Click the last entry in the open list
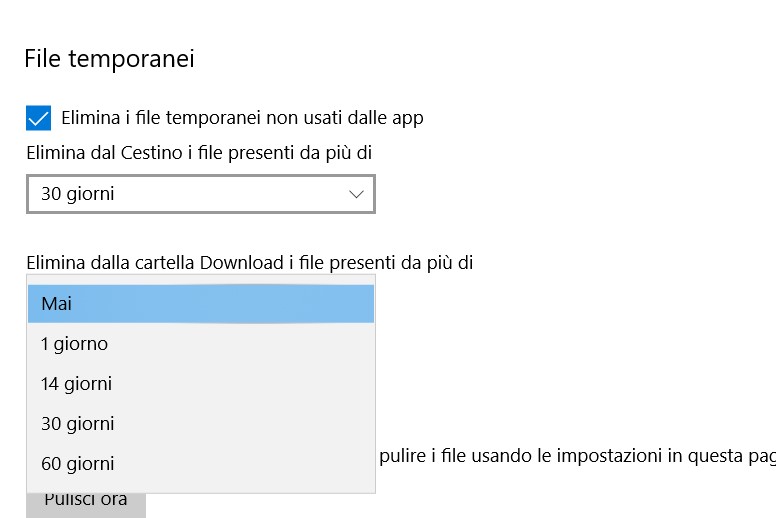 click(x=200, y=463)
